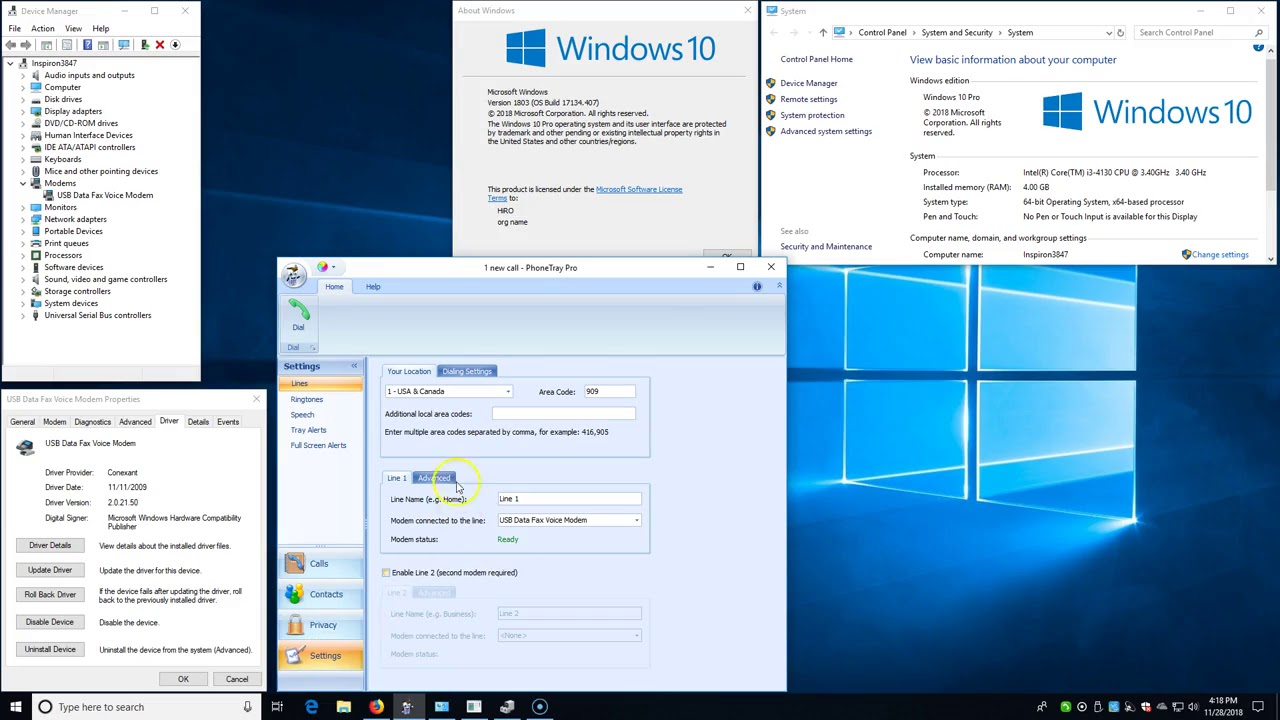
Task: Click the Windows Start button
Action: [x=16, y=707]
